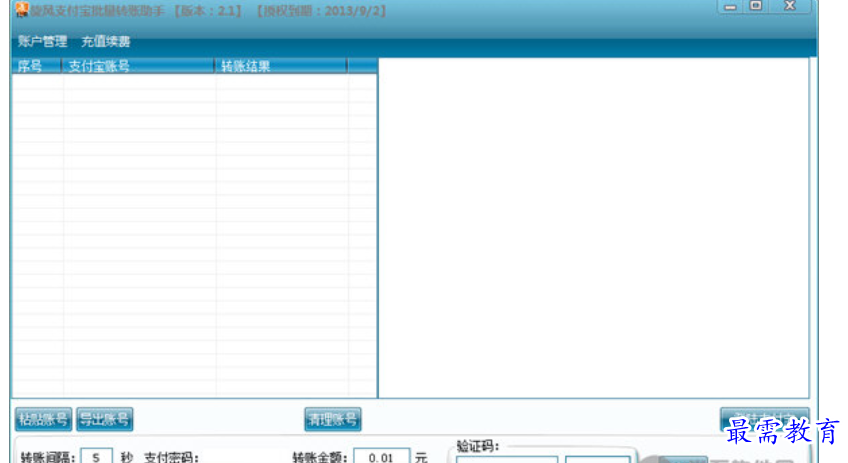The width and height of the screenshot is (848, 463).
Task: Click the app icon in title bar
Action: pos(22,9)
